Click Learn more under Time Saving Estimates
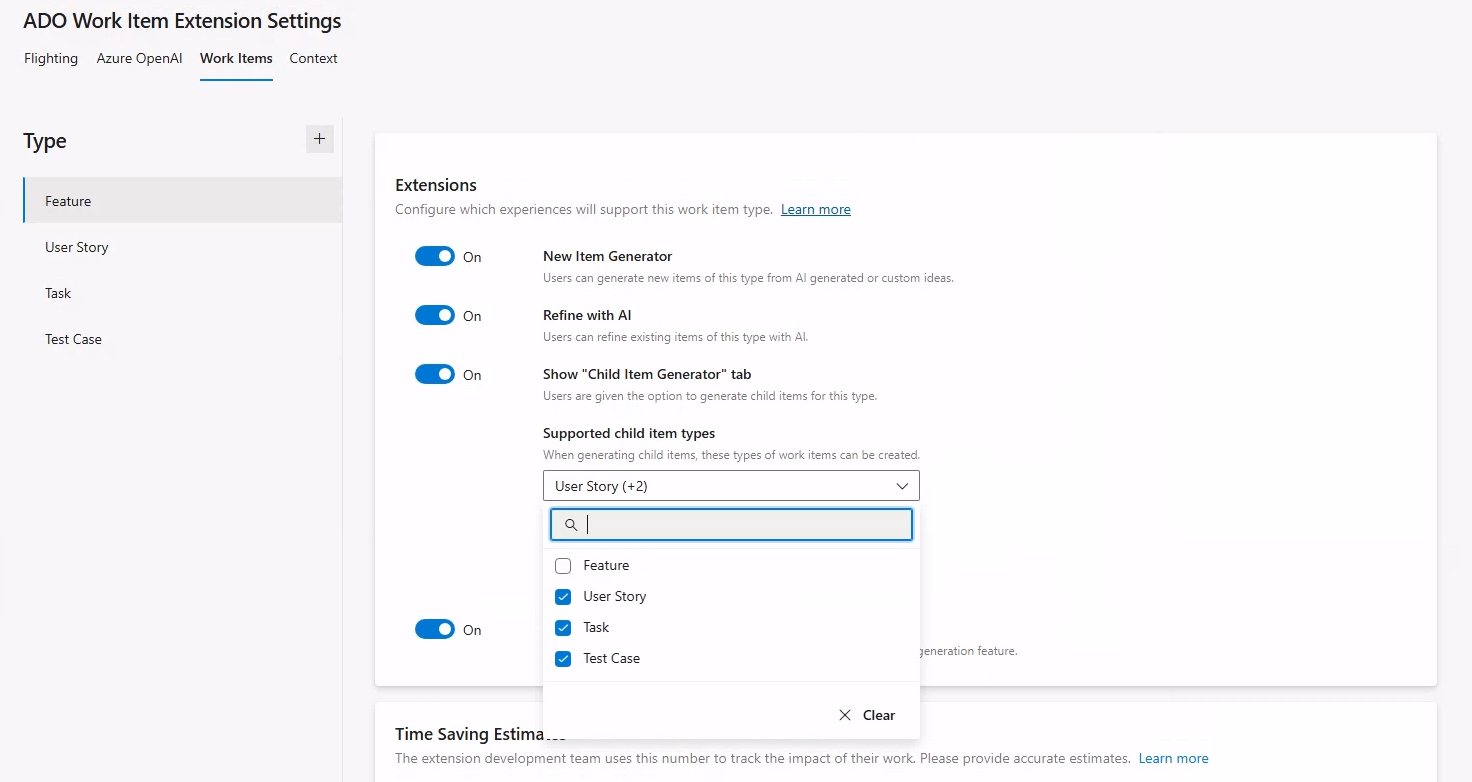1472x782 pixels. [x=1173, y=758]
